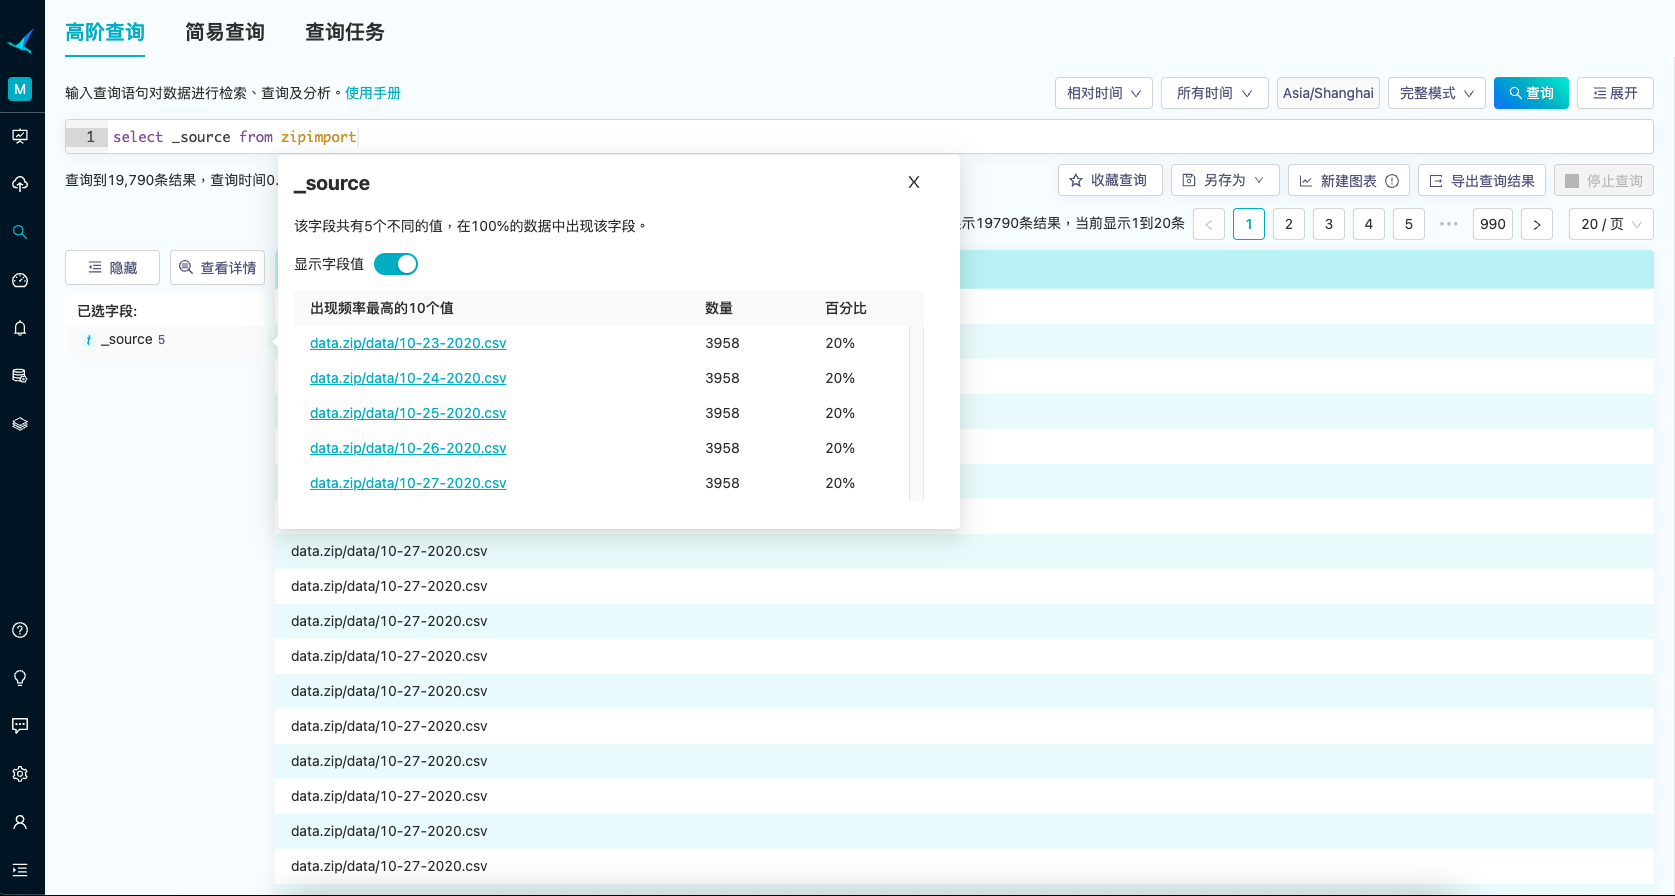Expand the sidebar menu icon at bottom

[20, 870]
